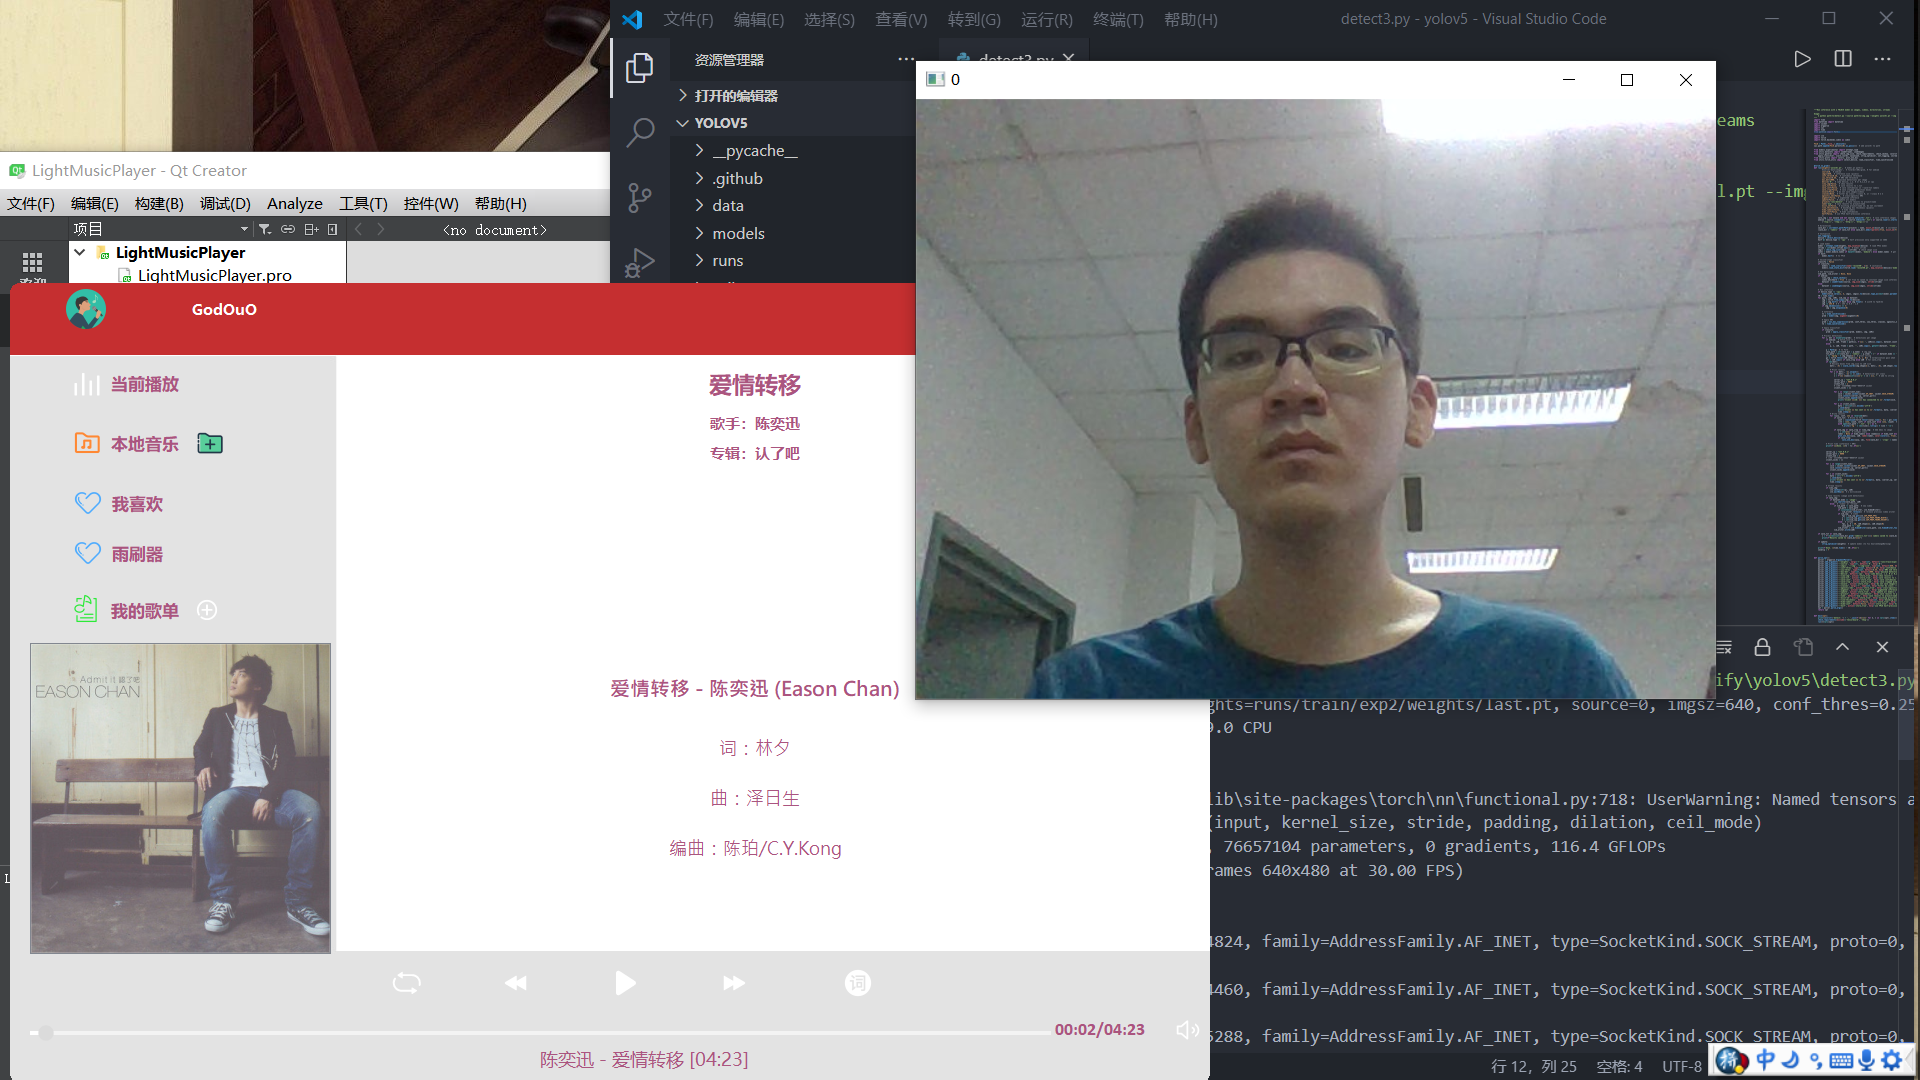The image size is (1920, 1080).
Task: Open VS Code 文件(F) menu
Action: point(688,19)
